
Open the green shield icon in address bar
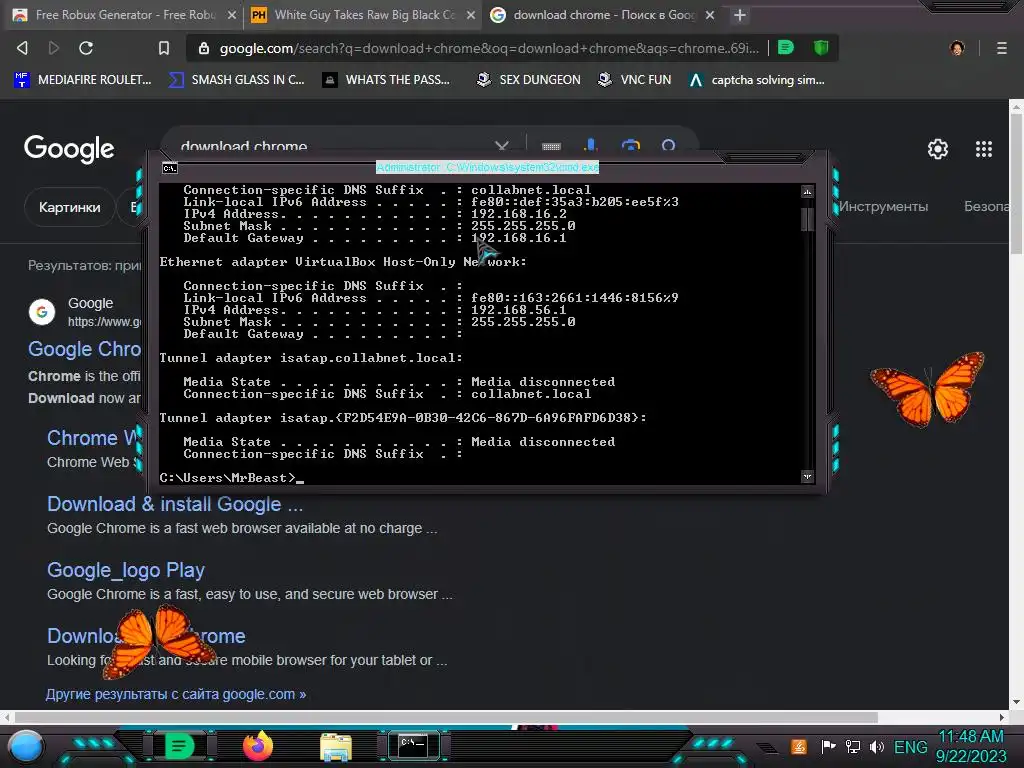pyautogui.click(x=821, y=47)
